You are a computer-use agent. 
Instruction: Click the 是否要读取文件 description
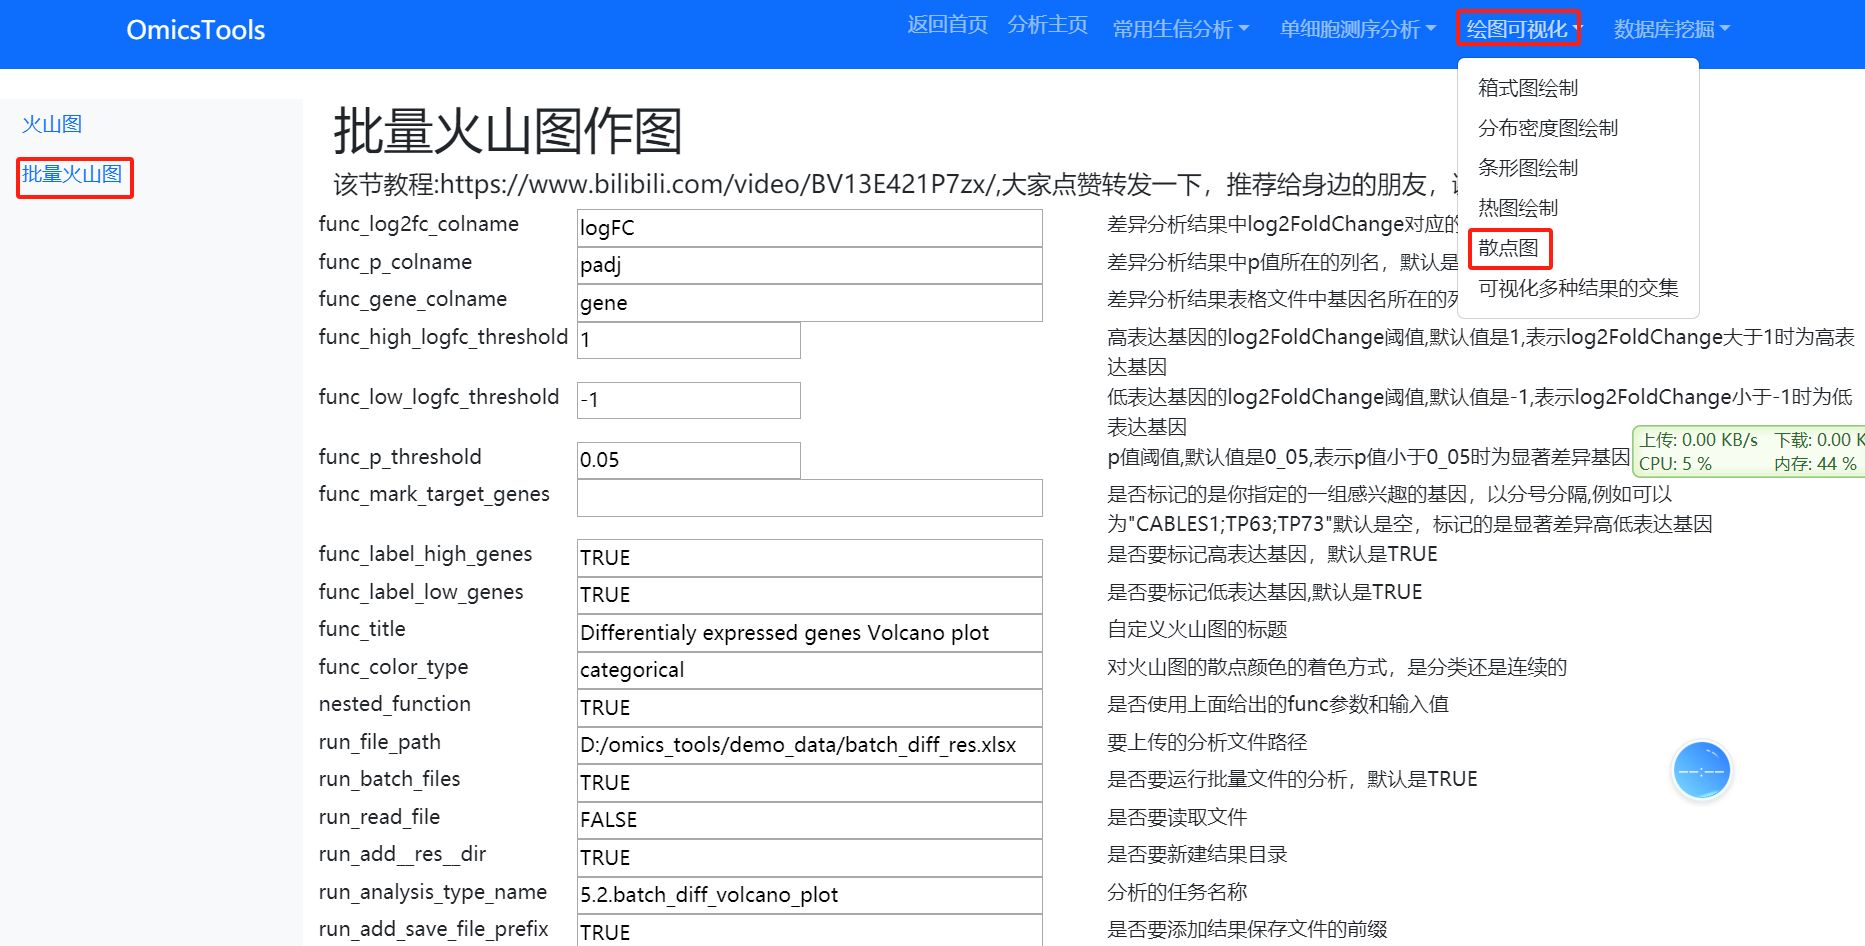pyautogui.click(x=1177, y=817)
